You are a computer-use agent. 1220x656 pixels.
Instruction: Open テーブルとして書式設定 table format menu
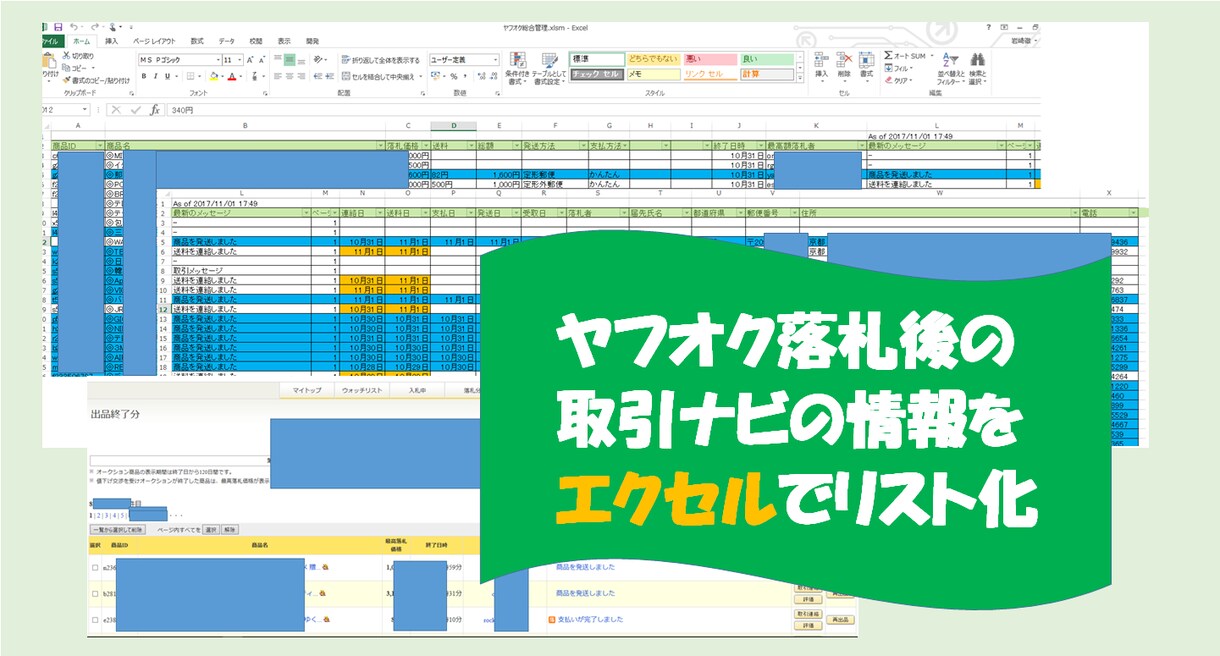[x=549, y=68]
